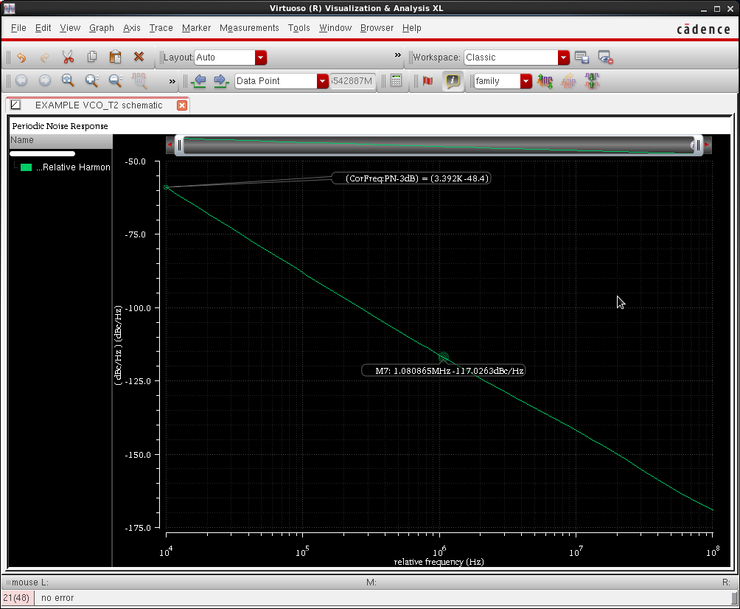Click the Replace trace green-arrows waveform icon
The width and height of the screenshot is (740, 609).
point(592,81)
